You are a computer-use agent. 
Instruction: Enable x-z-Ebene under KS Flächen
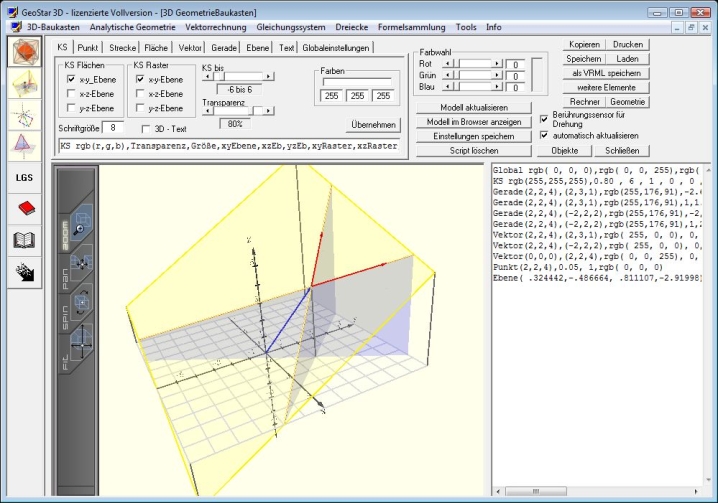(71, 93)
